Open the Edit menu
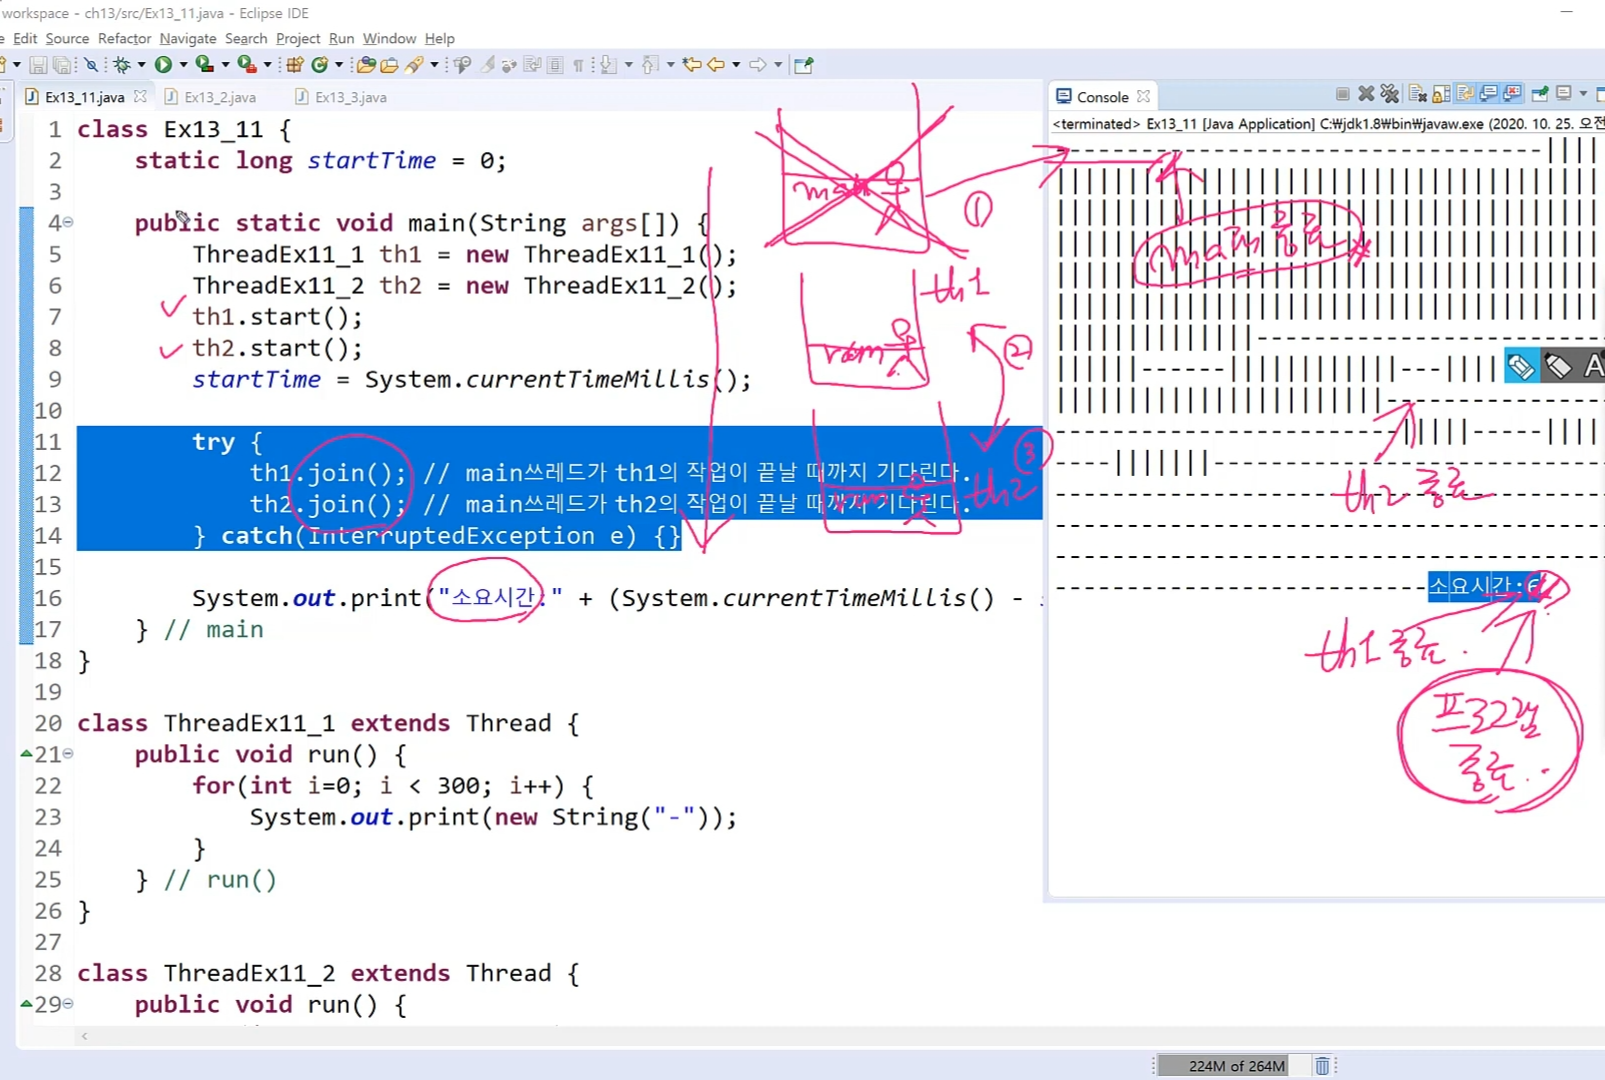Screen dimensions: 1605x1080 (25, 38)
